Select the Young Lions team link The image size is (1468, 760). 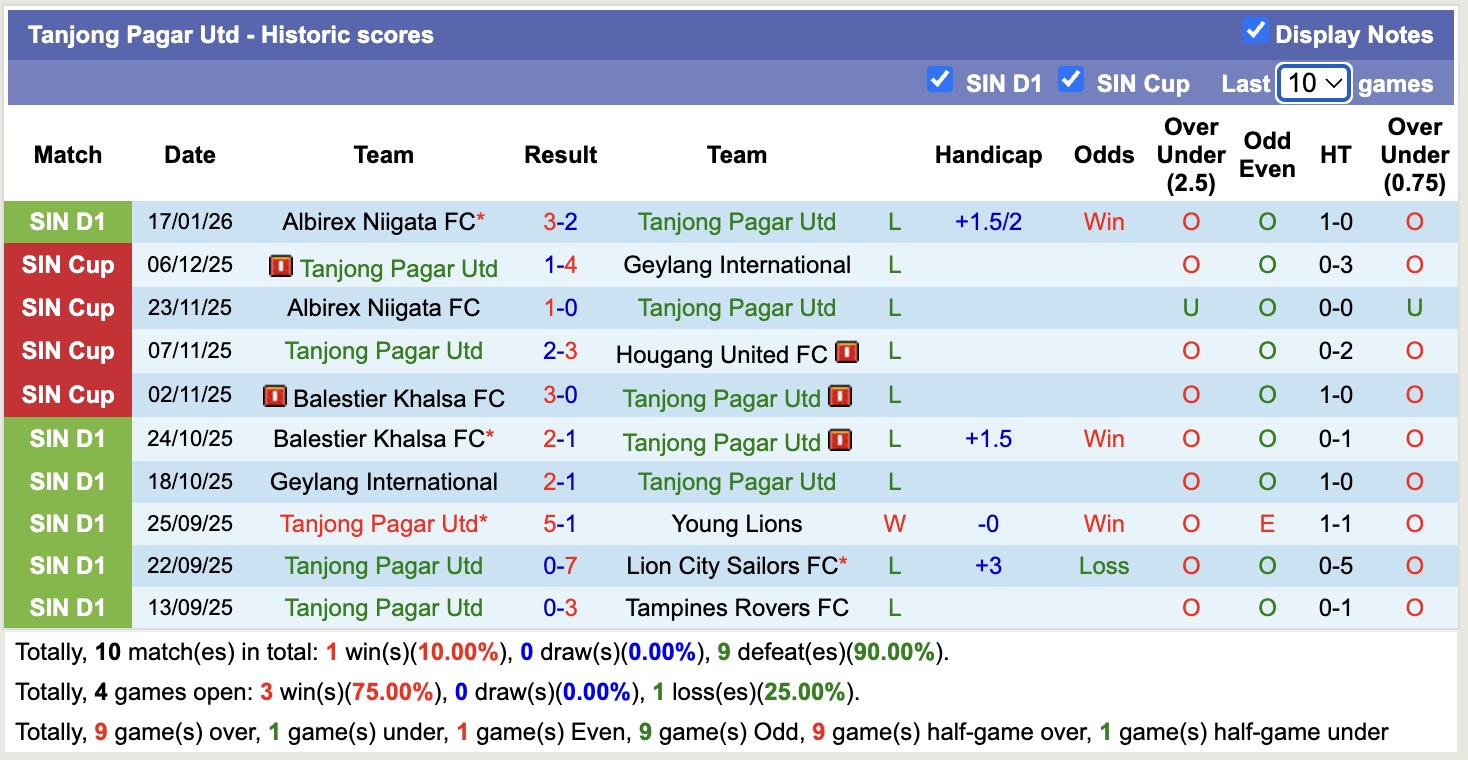point(737,524)
